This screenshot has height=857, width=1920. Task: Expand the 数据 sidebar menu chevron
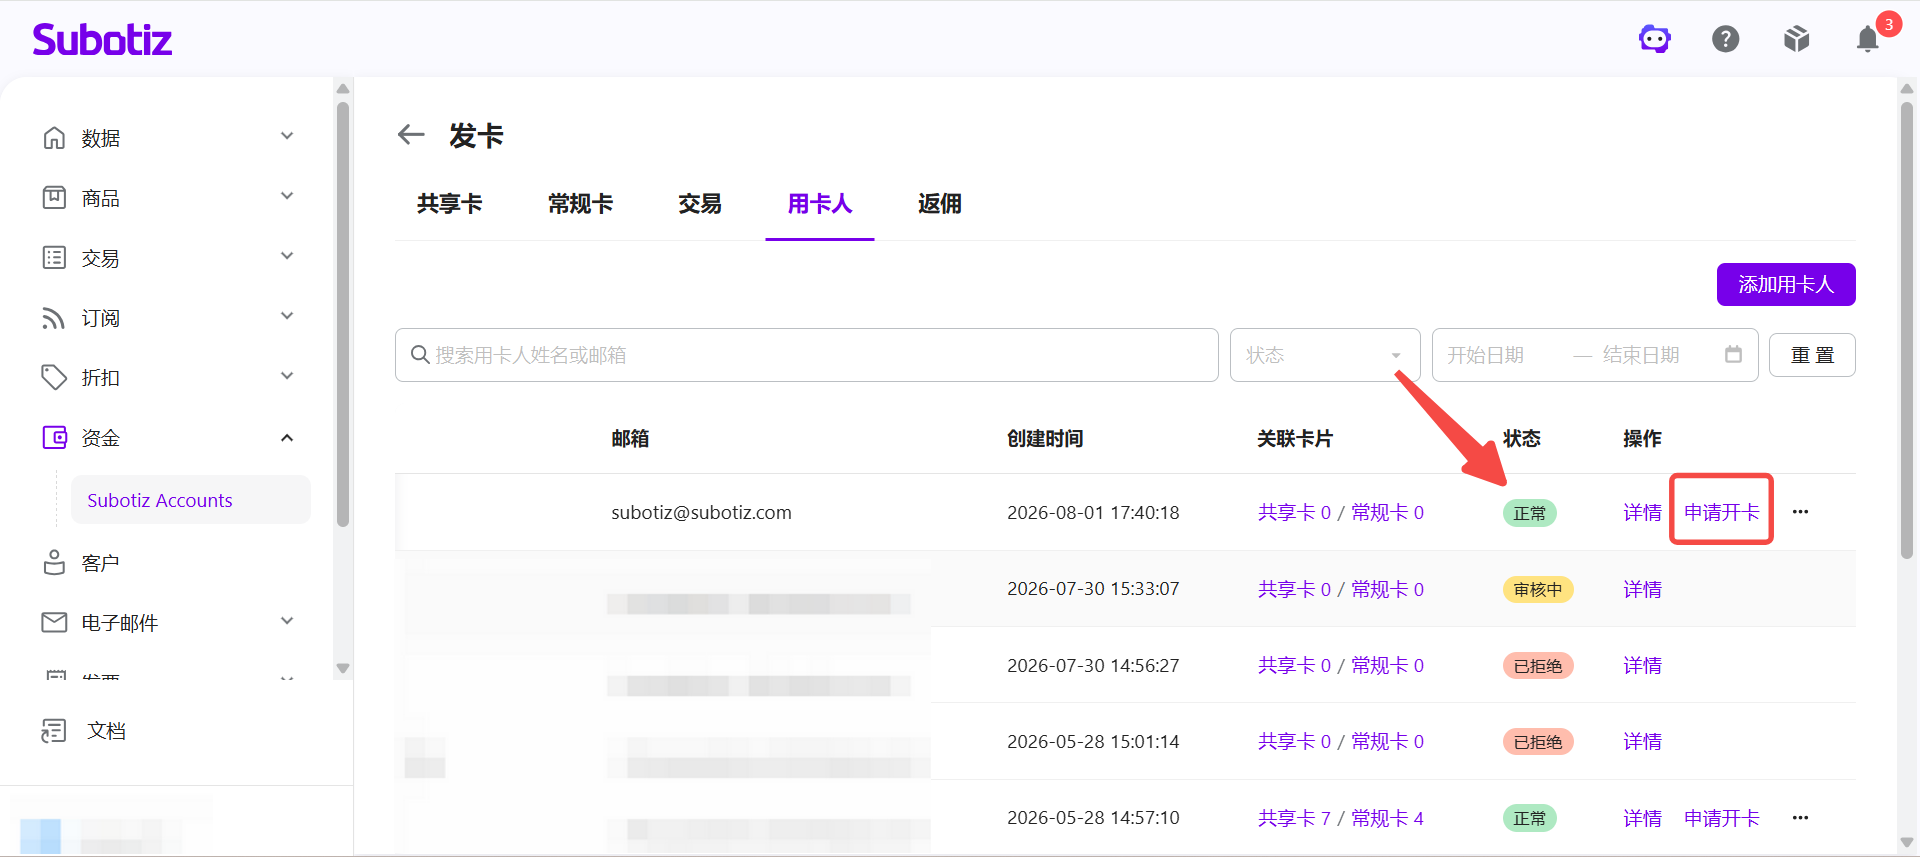click(287, 136)
